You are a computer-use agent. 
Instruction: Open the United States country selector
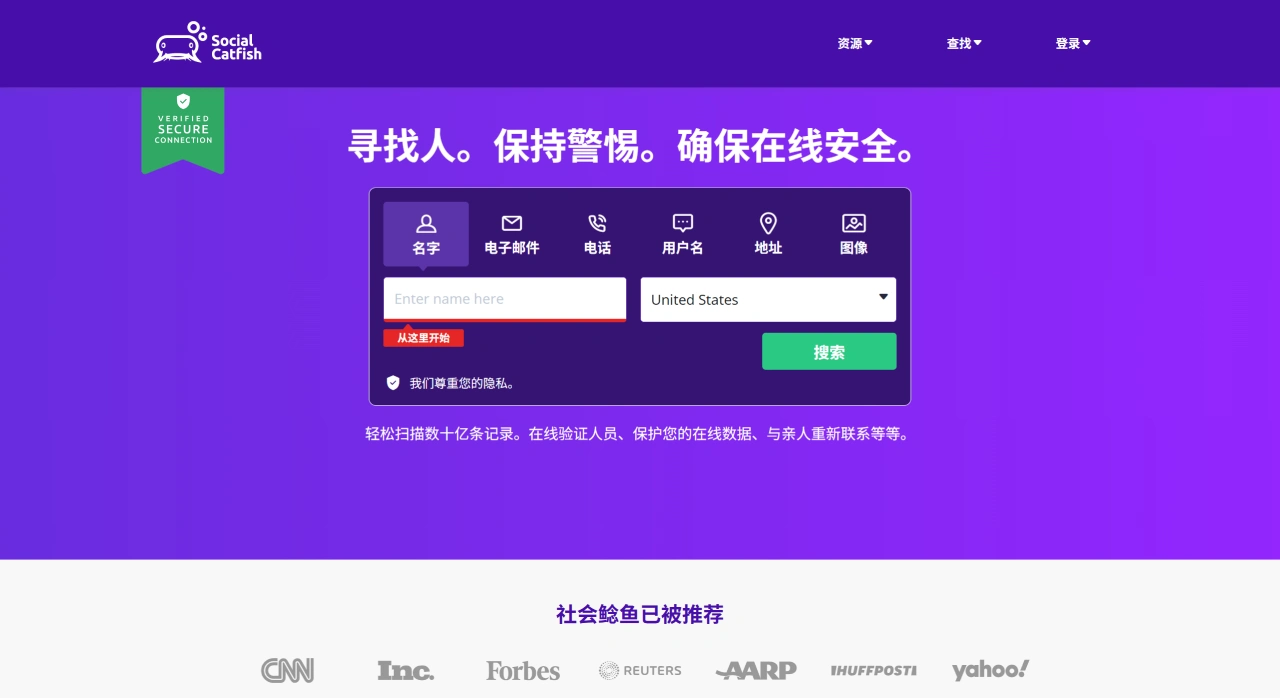[x=768, y=299]
